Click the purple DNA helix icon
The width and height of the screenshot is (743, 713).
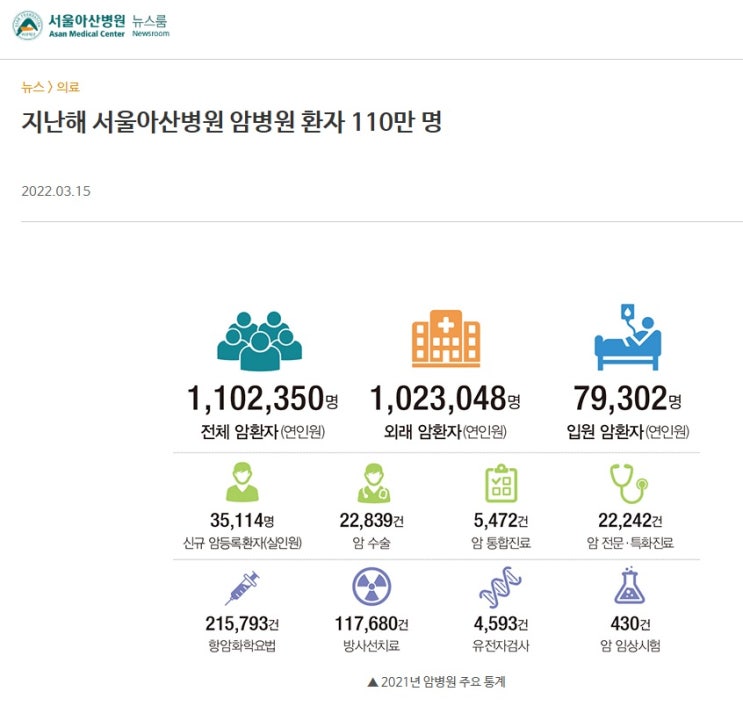[500, 587]
